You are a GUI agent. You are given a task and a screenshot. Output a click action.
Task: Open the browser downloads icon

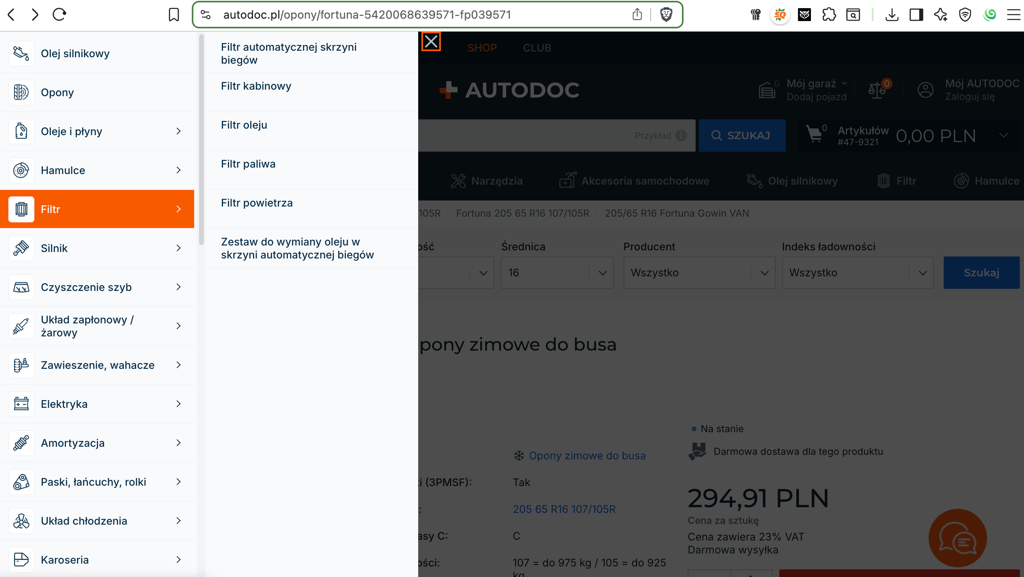click(891, 14)
